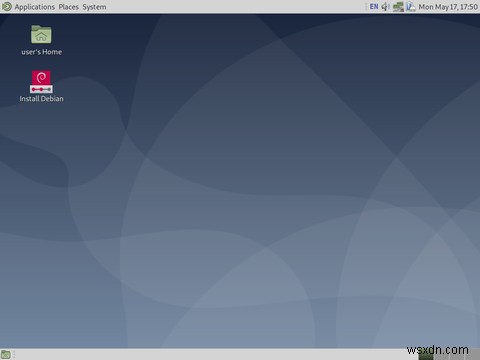Click the network connection tray icon

click(x=398, y=7)
